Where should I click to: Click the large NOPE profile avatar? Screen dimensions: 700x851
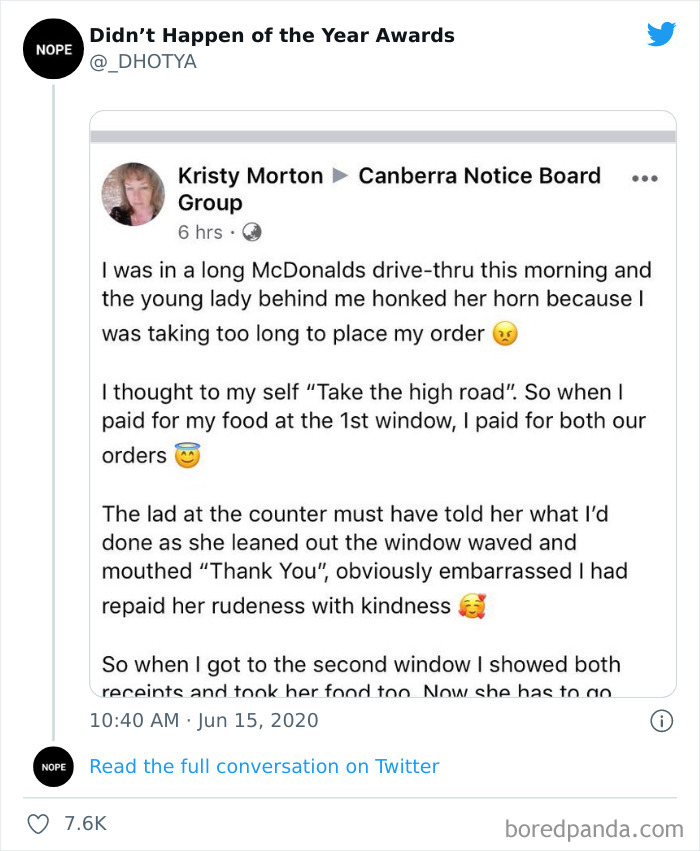(x=54, y=48)
